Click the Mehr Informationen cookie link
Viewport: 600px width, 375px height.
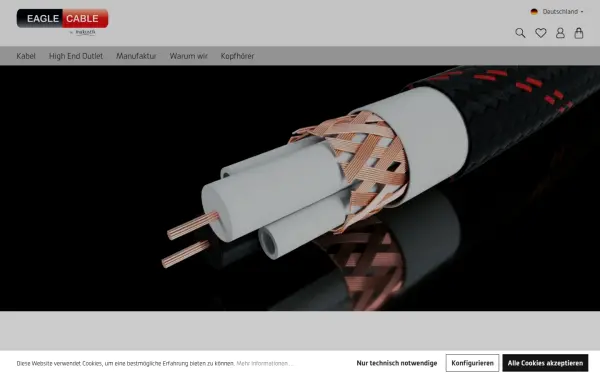tap(264, 363)
